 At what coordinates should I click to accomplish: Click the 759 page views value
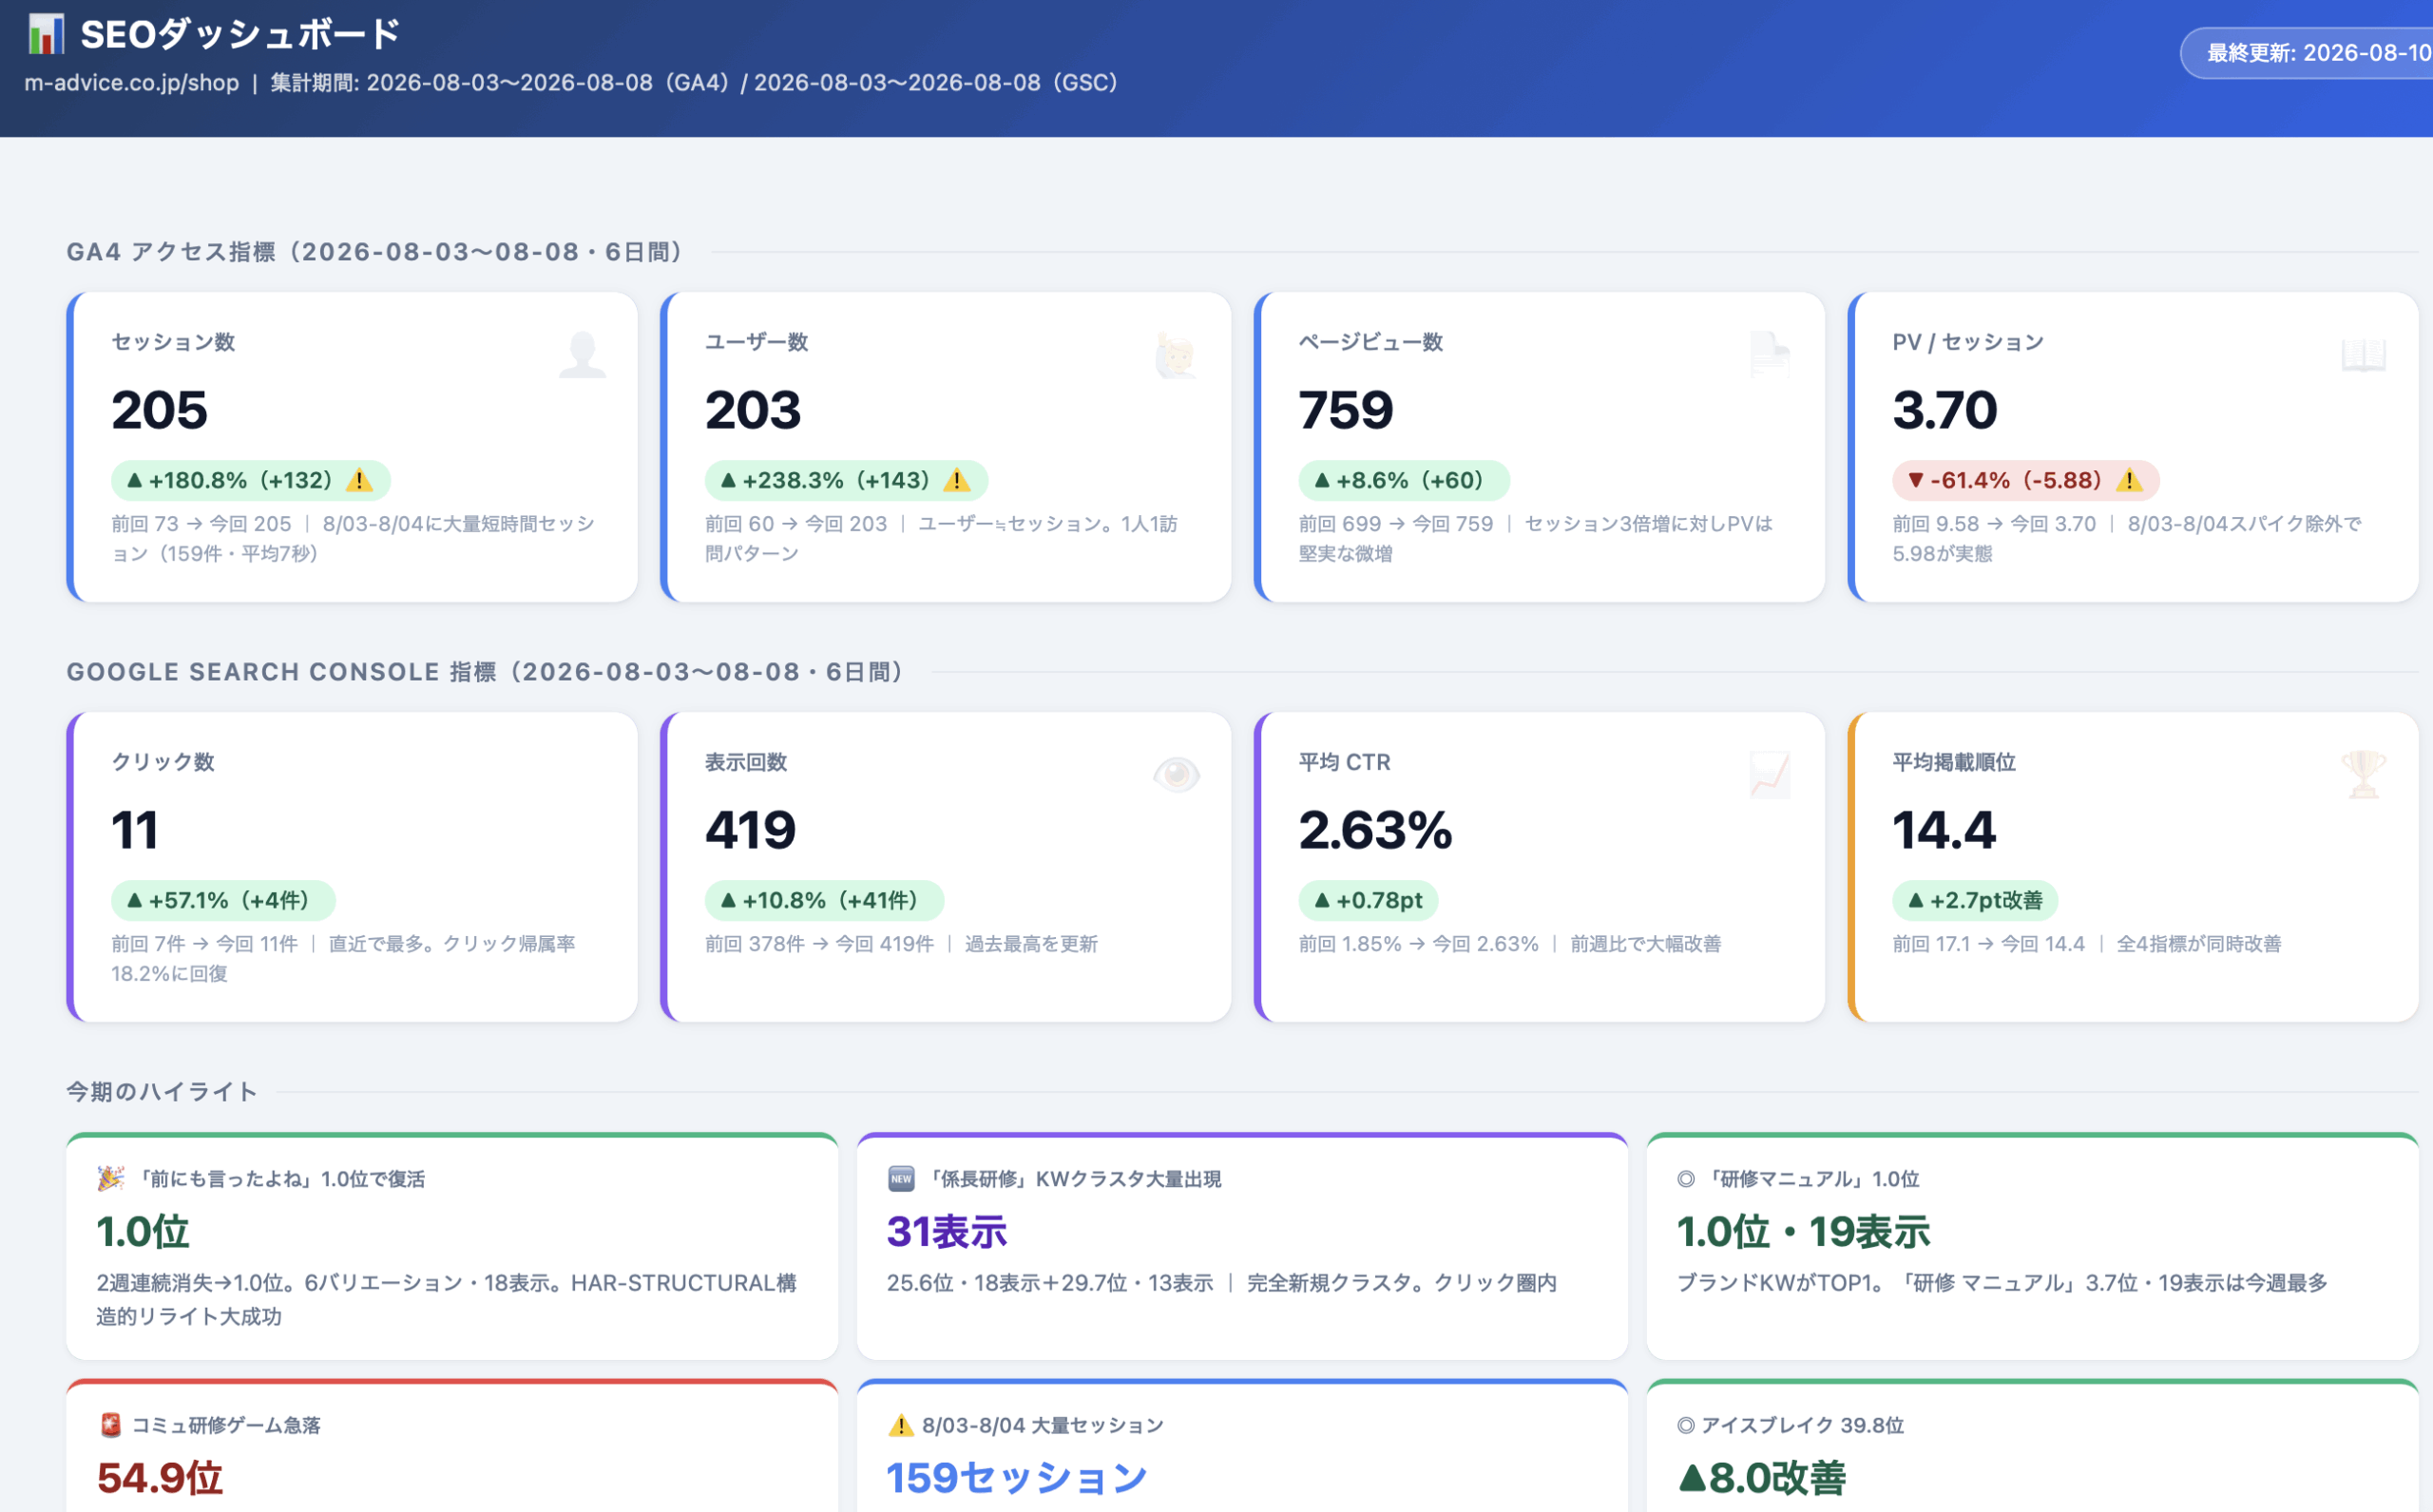(x=1346, y=410)
